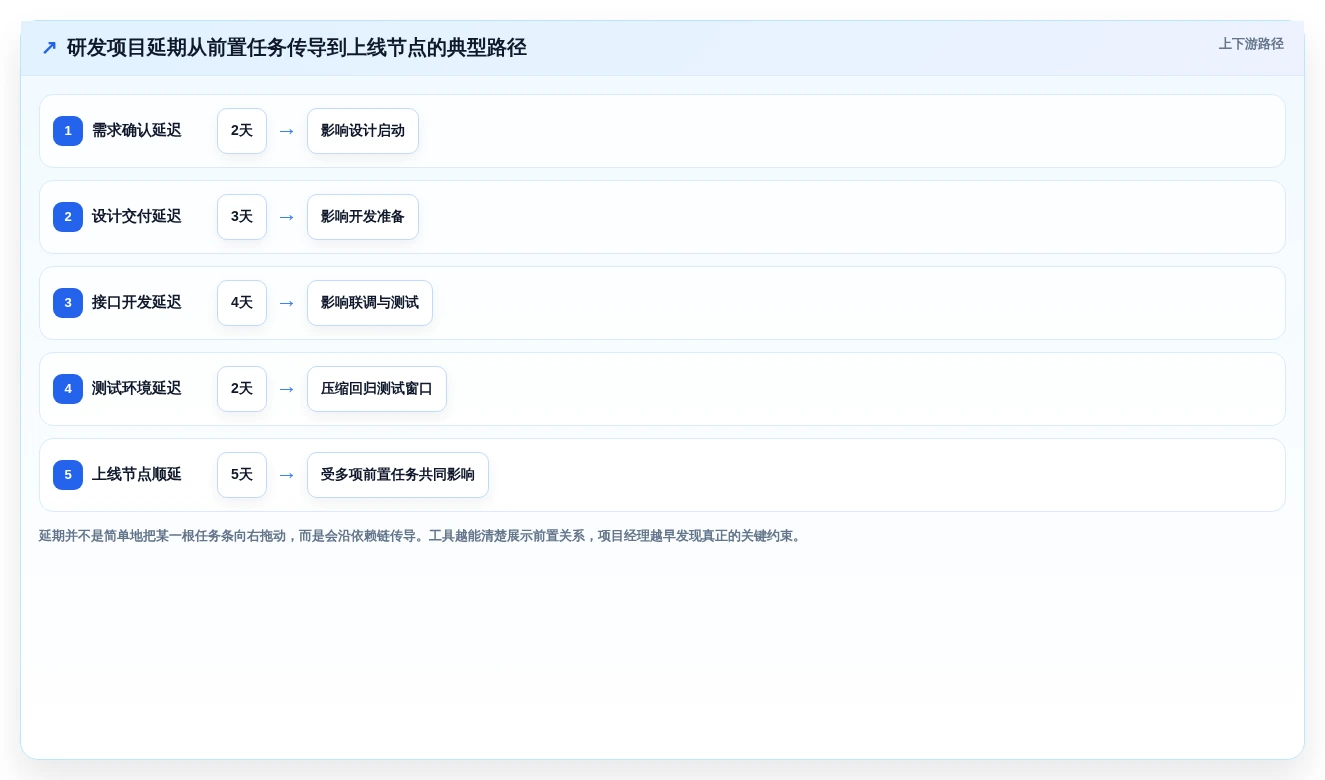Click the 影响联调与测试 chip
The width and height of the screenshot is (1325, 780).
370,303
